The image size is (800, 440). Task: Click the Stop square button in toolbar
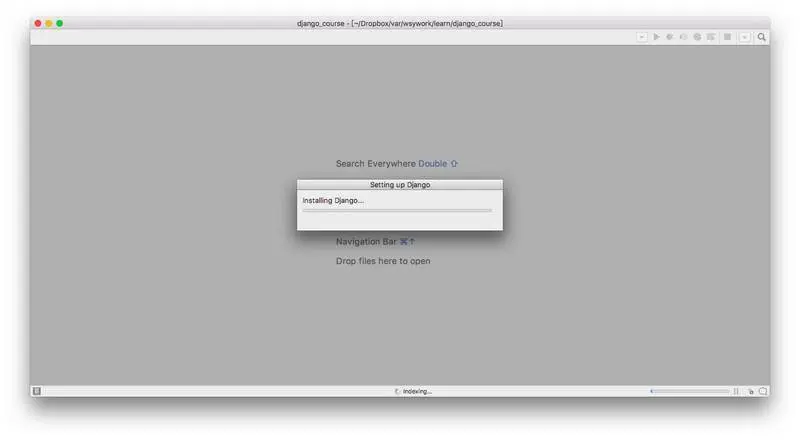(x=728, y=37)
